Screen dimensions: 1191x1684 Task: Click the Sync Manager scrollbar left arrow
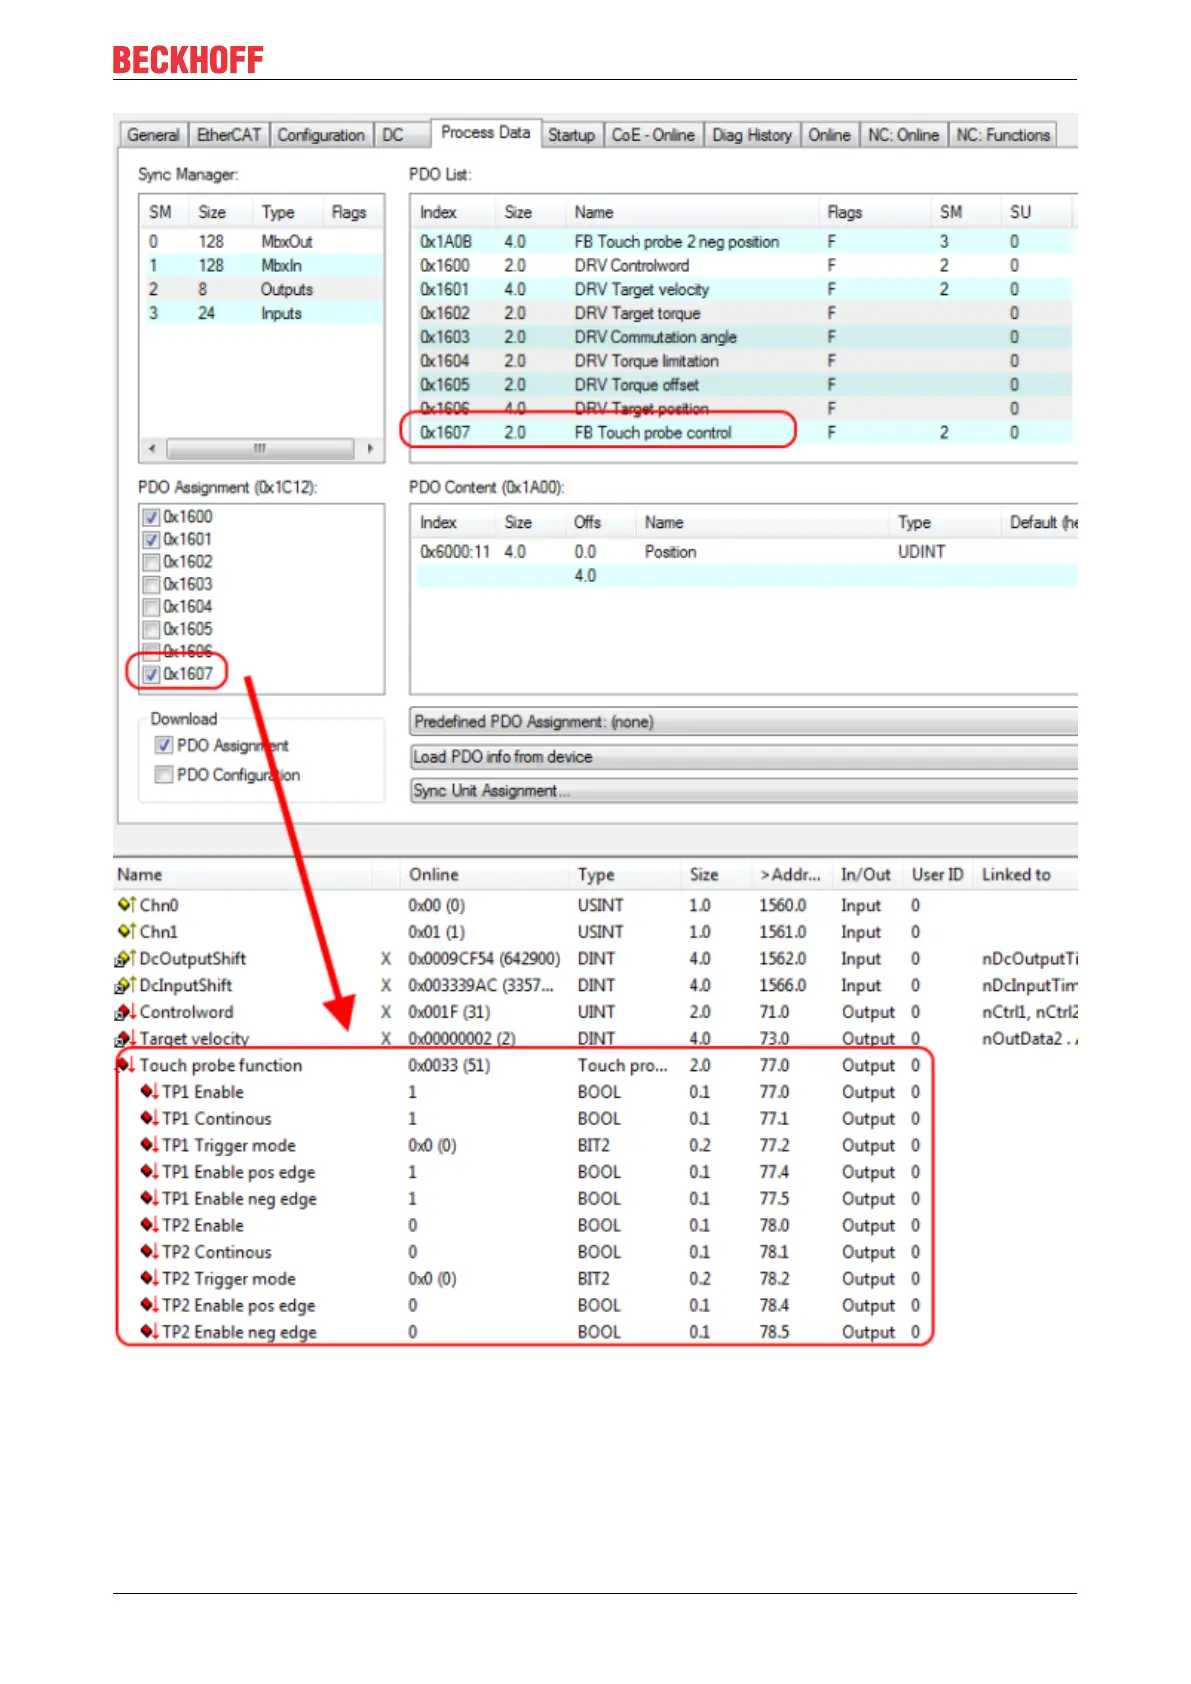[x=152, y=449]
